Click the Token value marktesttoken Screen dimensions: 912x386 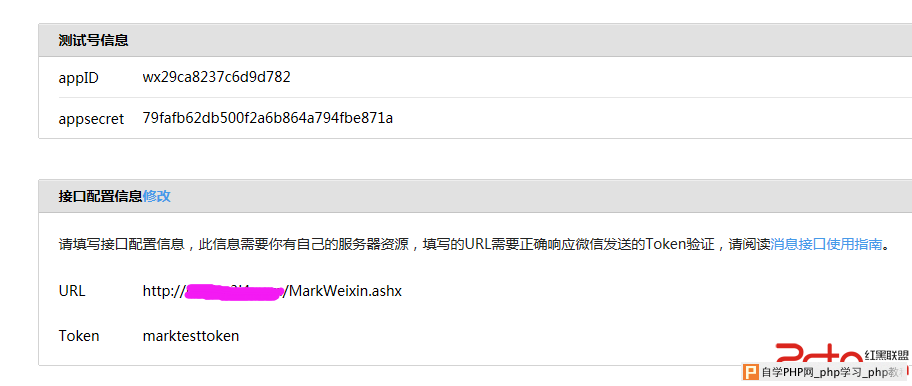[x=191, y=335]
